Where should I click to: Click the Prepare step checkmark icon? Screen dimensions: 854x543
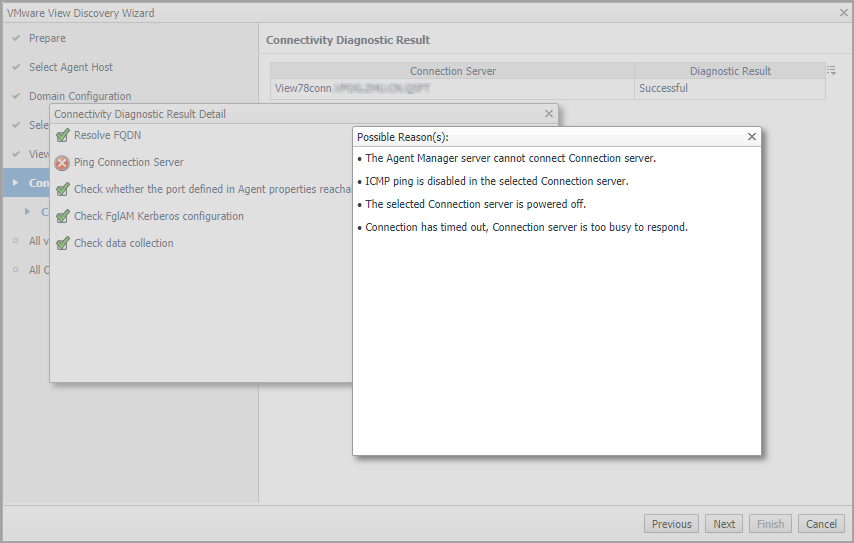tap(16, 39)
